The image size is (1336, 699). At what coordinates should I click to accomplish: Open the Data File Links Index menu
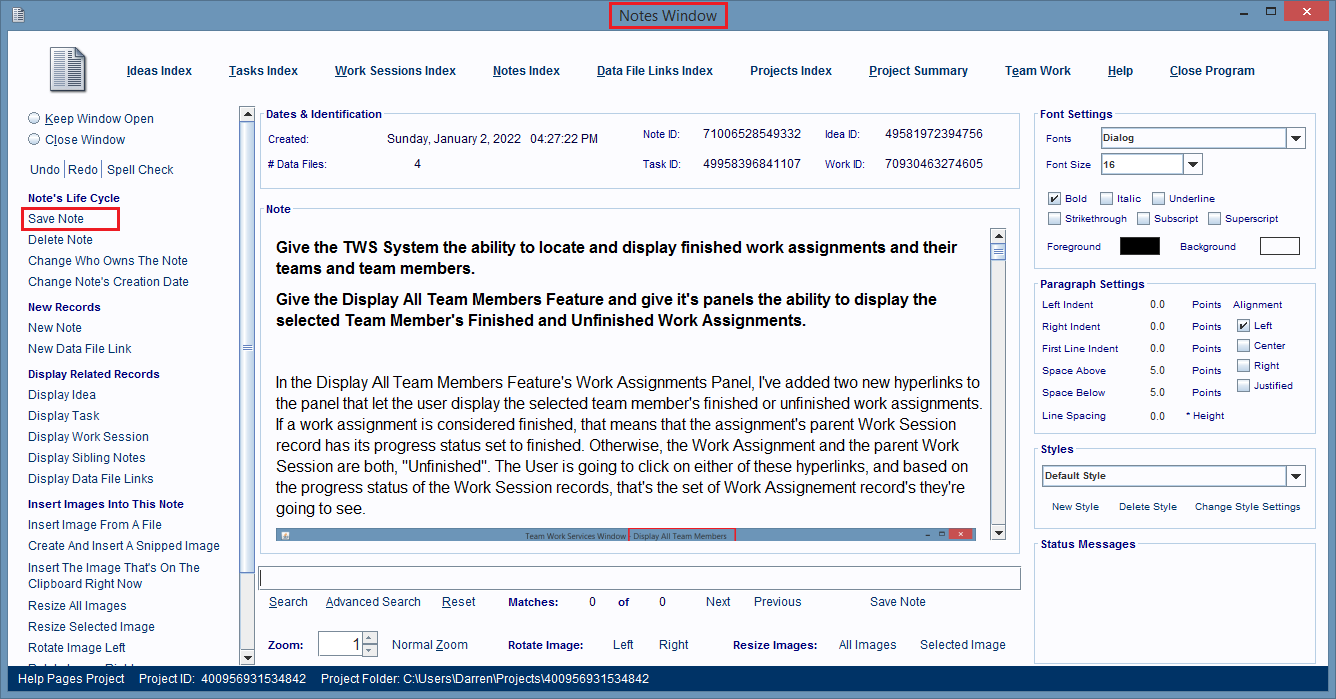pyautogui.click(x=655, y=71)
